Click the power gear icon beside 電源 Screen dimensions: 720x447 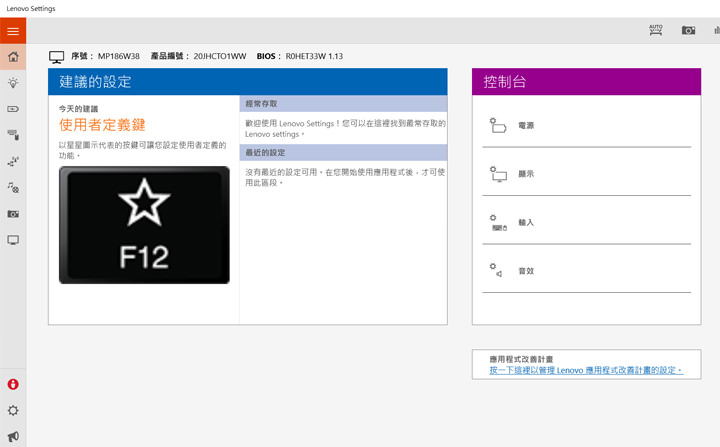(498, 125)
